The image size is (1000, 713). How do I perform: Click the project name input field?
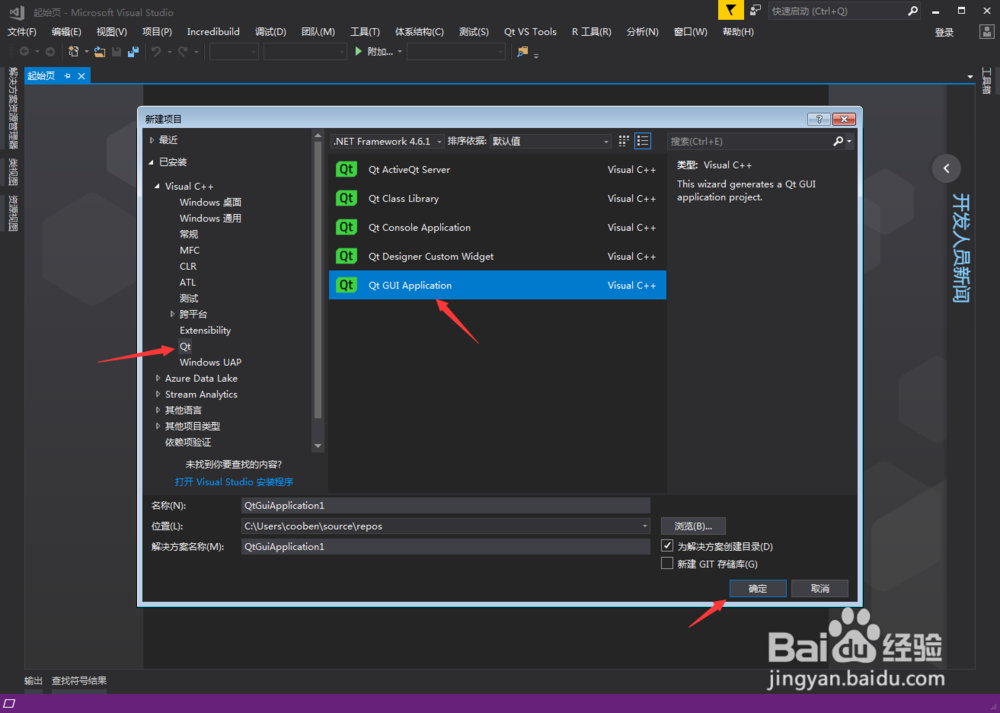click(445, 505)
